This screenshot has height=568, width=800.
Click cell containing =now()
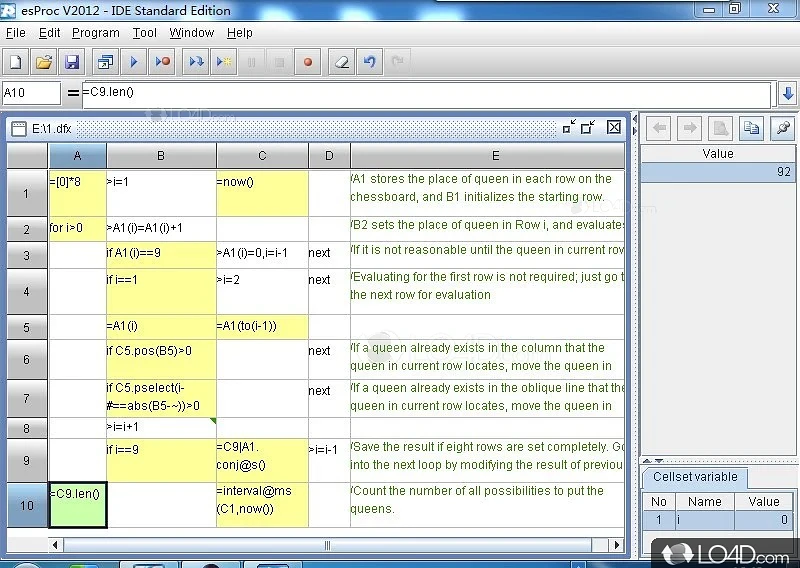tap(262, 192)
